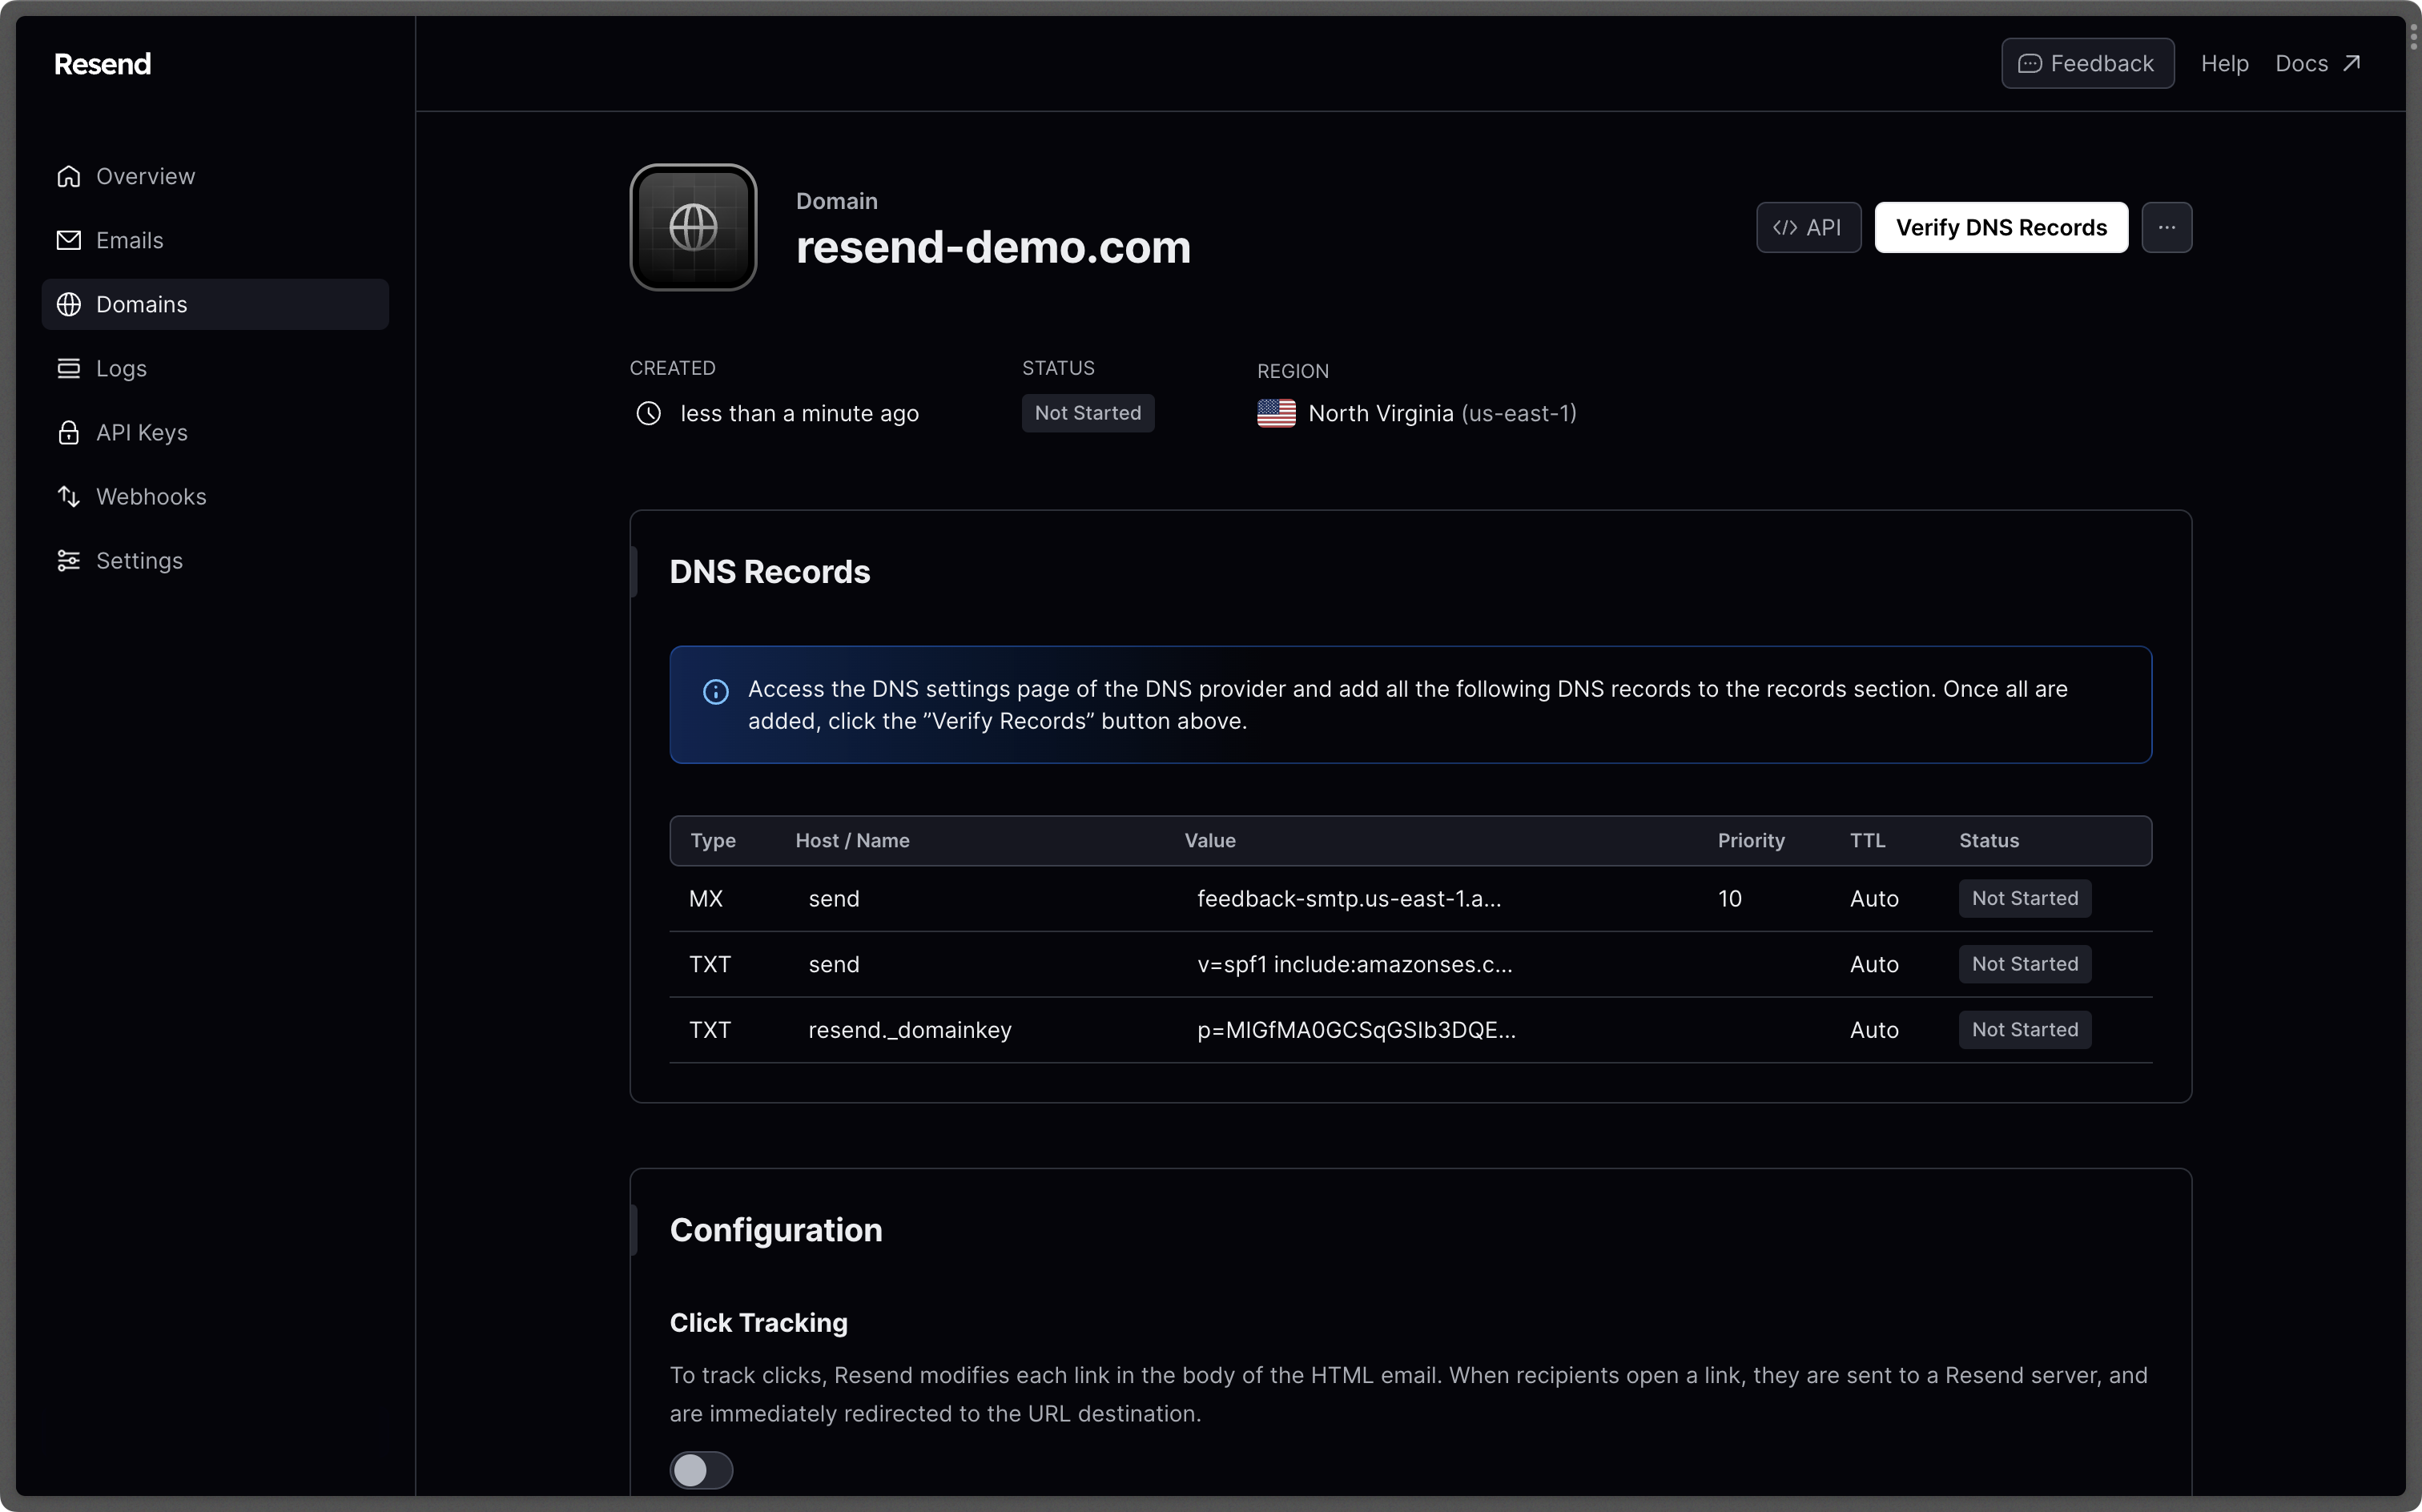Click the Overview home icon
This screenshot has width=2422, height=1512.
tap(68, 176)
